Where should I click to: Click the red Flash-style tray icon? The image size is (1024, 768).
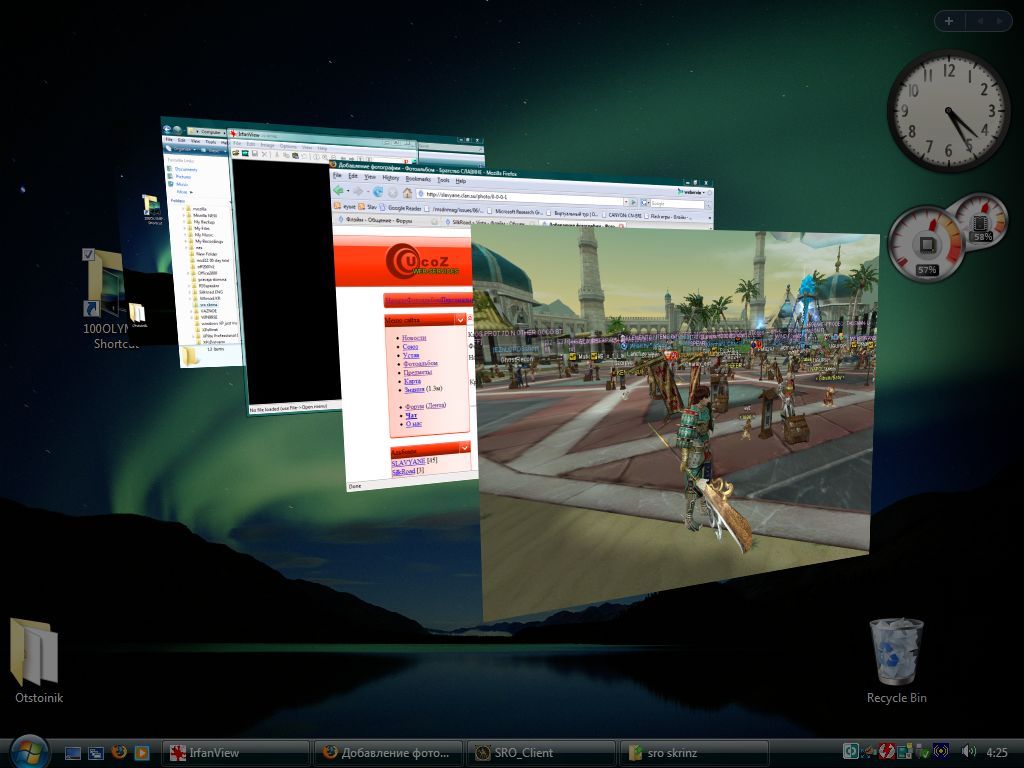886,751
